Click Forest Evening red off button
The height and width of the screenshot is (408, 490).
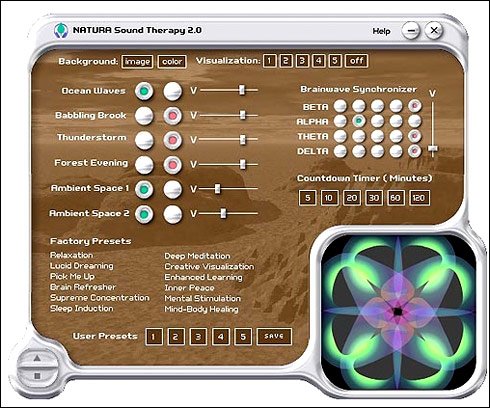(173, 165)
